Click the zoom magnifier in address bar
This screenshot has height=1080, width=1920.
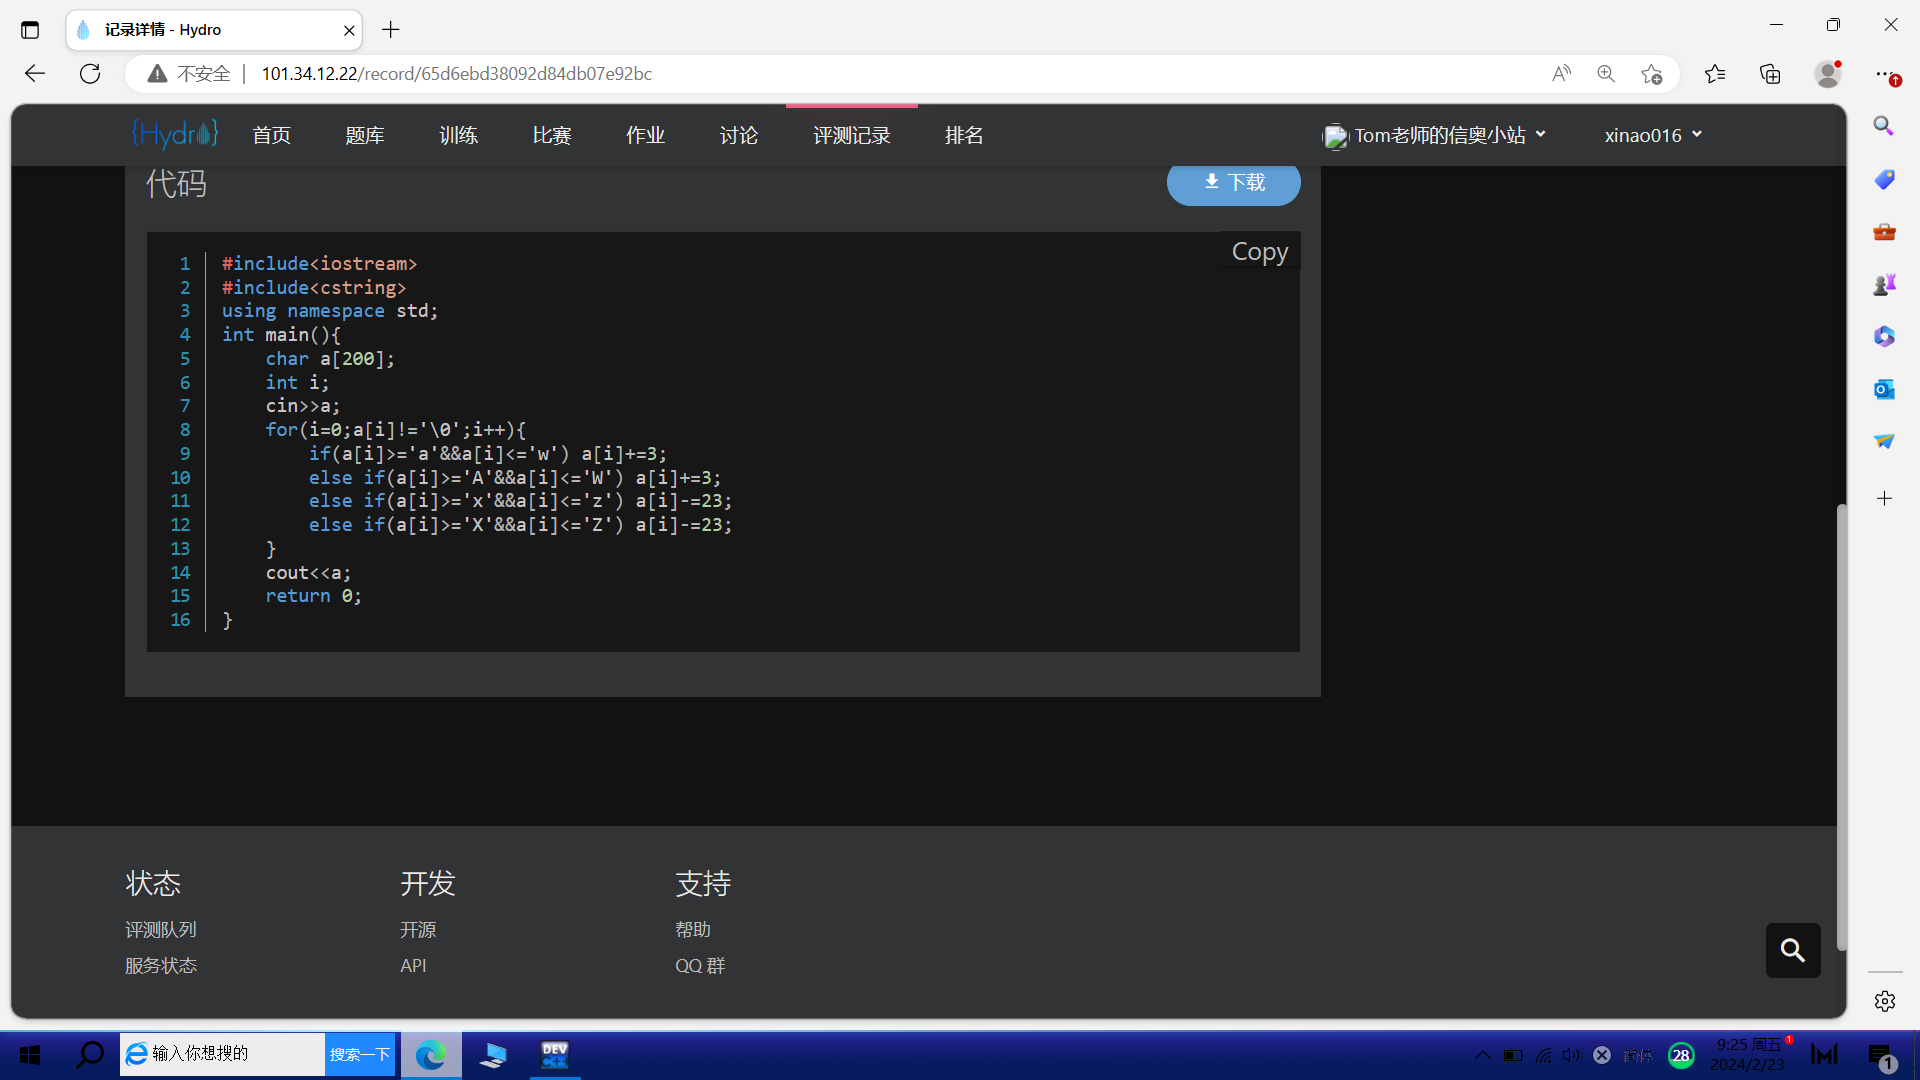1606,74
